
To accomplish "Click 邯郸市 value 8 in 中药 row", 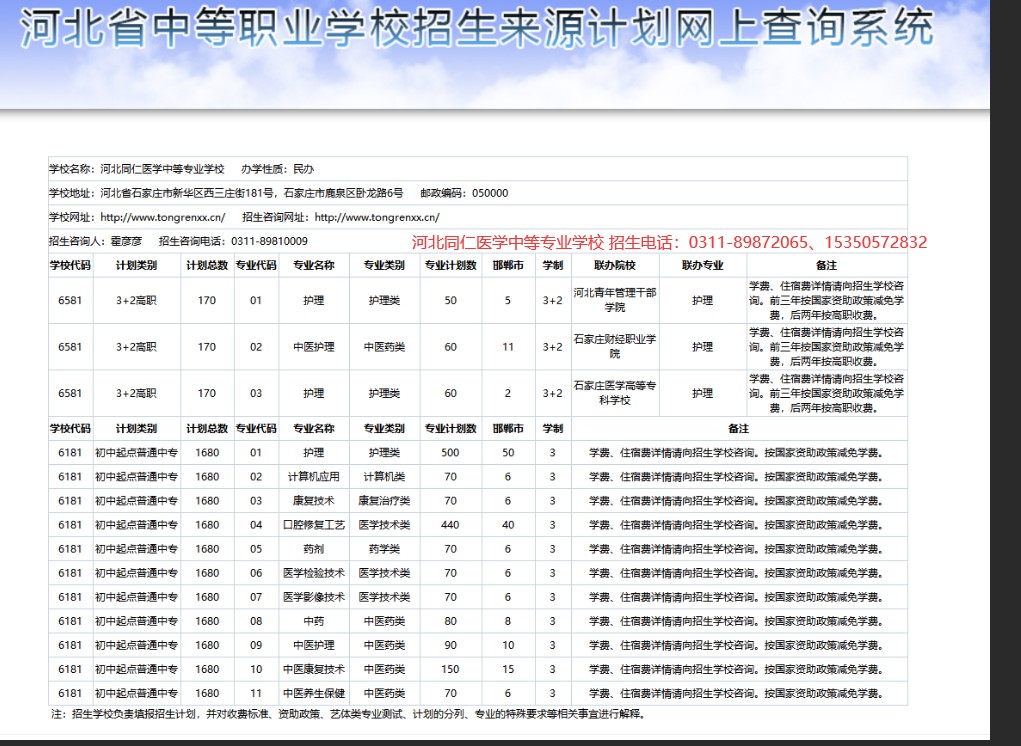I will 508,621.
